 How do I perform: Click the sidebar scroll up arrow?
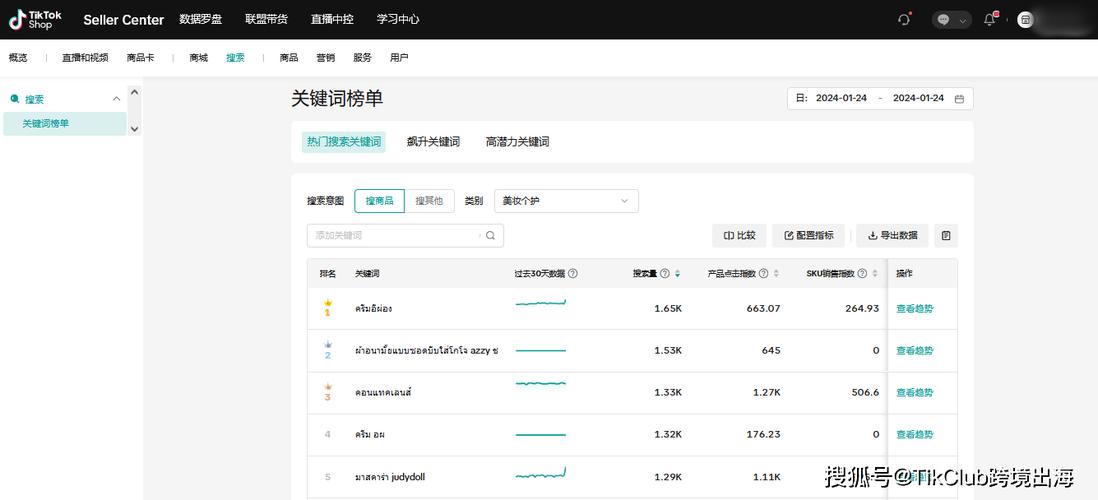(x=134, y=92)
